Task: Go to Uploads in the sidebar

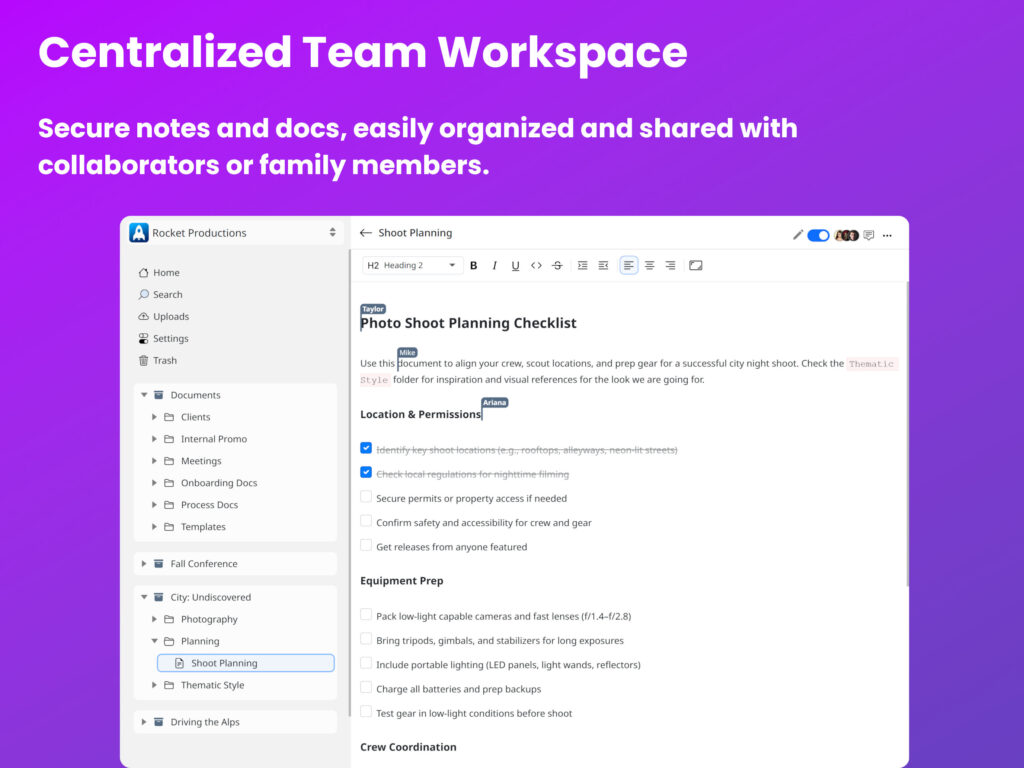Action: click(171, 317)
